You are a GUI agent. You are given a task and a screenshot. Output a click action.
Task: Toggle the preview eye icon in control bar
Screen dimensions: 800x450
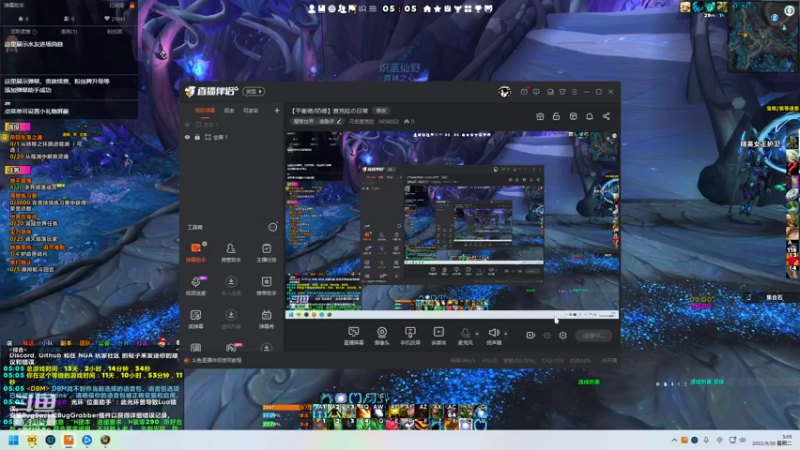coord(547,335)
